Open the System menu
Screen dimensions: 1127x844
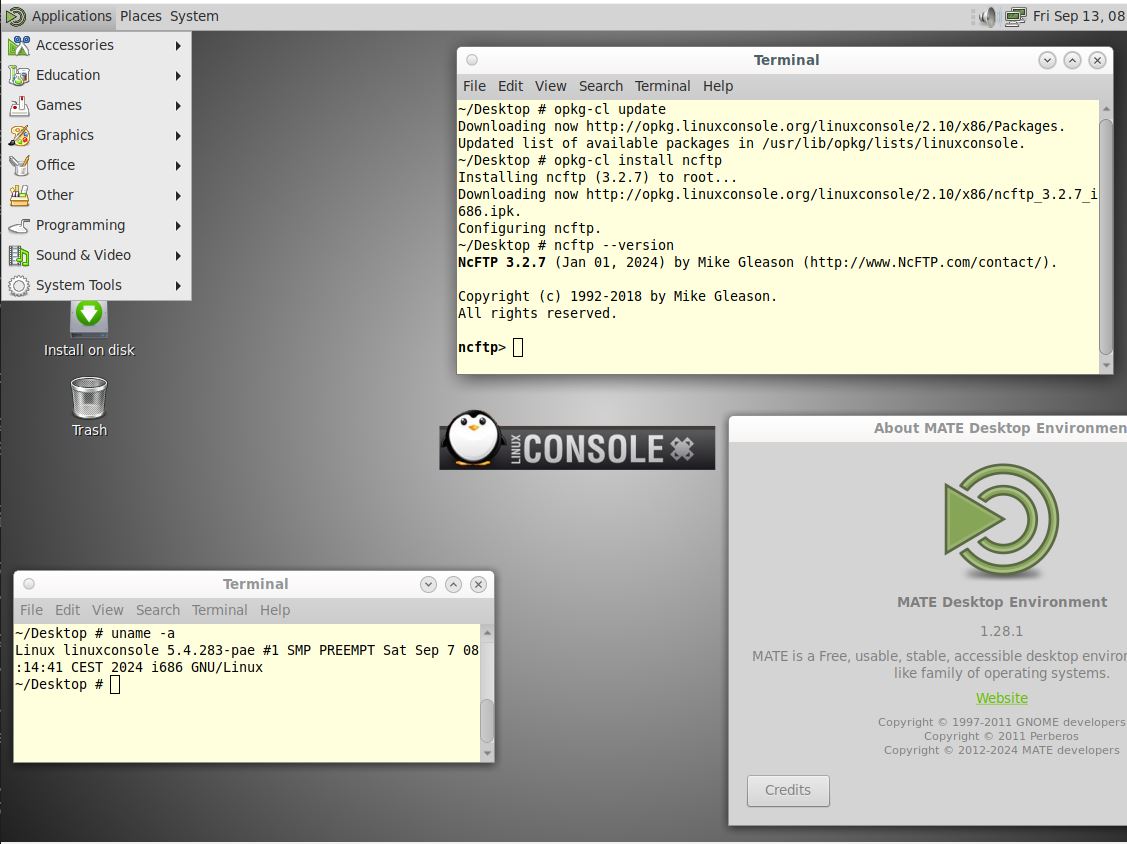point(194,16)
